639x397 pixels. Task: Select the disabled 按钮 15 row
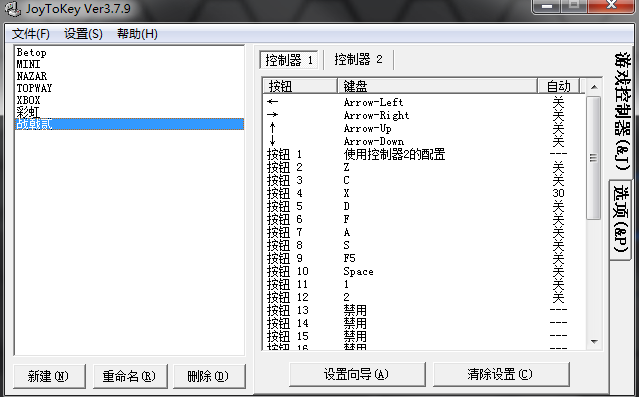(x=424, y=337)
